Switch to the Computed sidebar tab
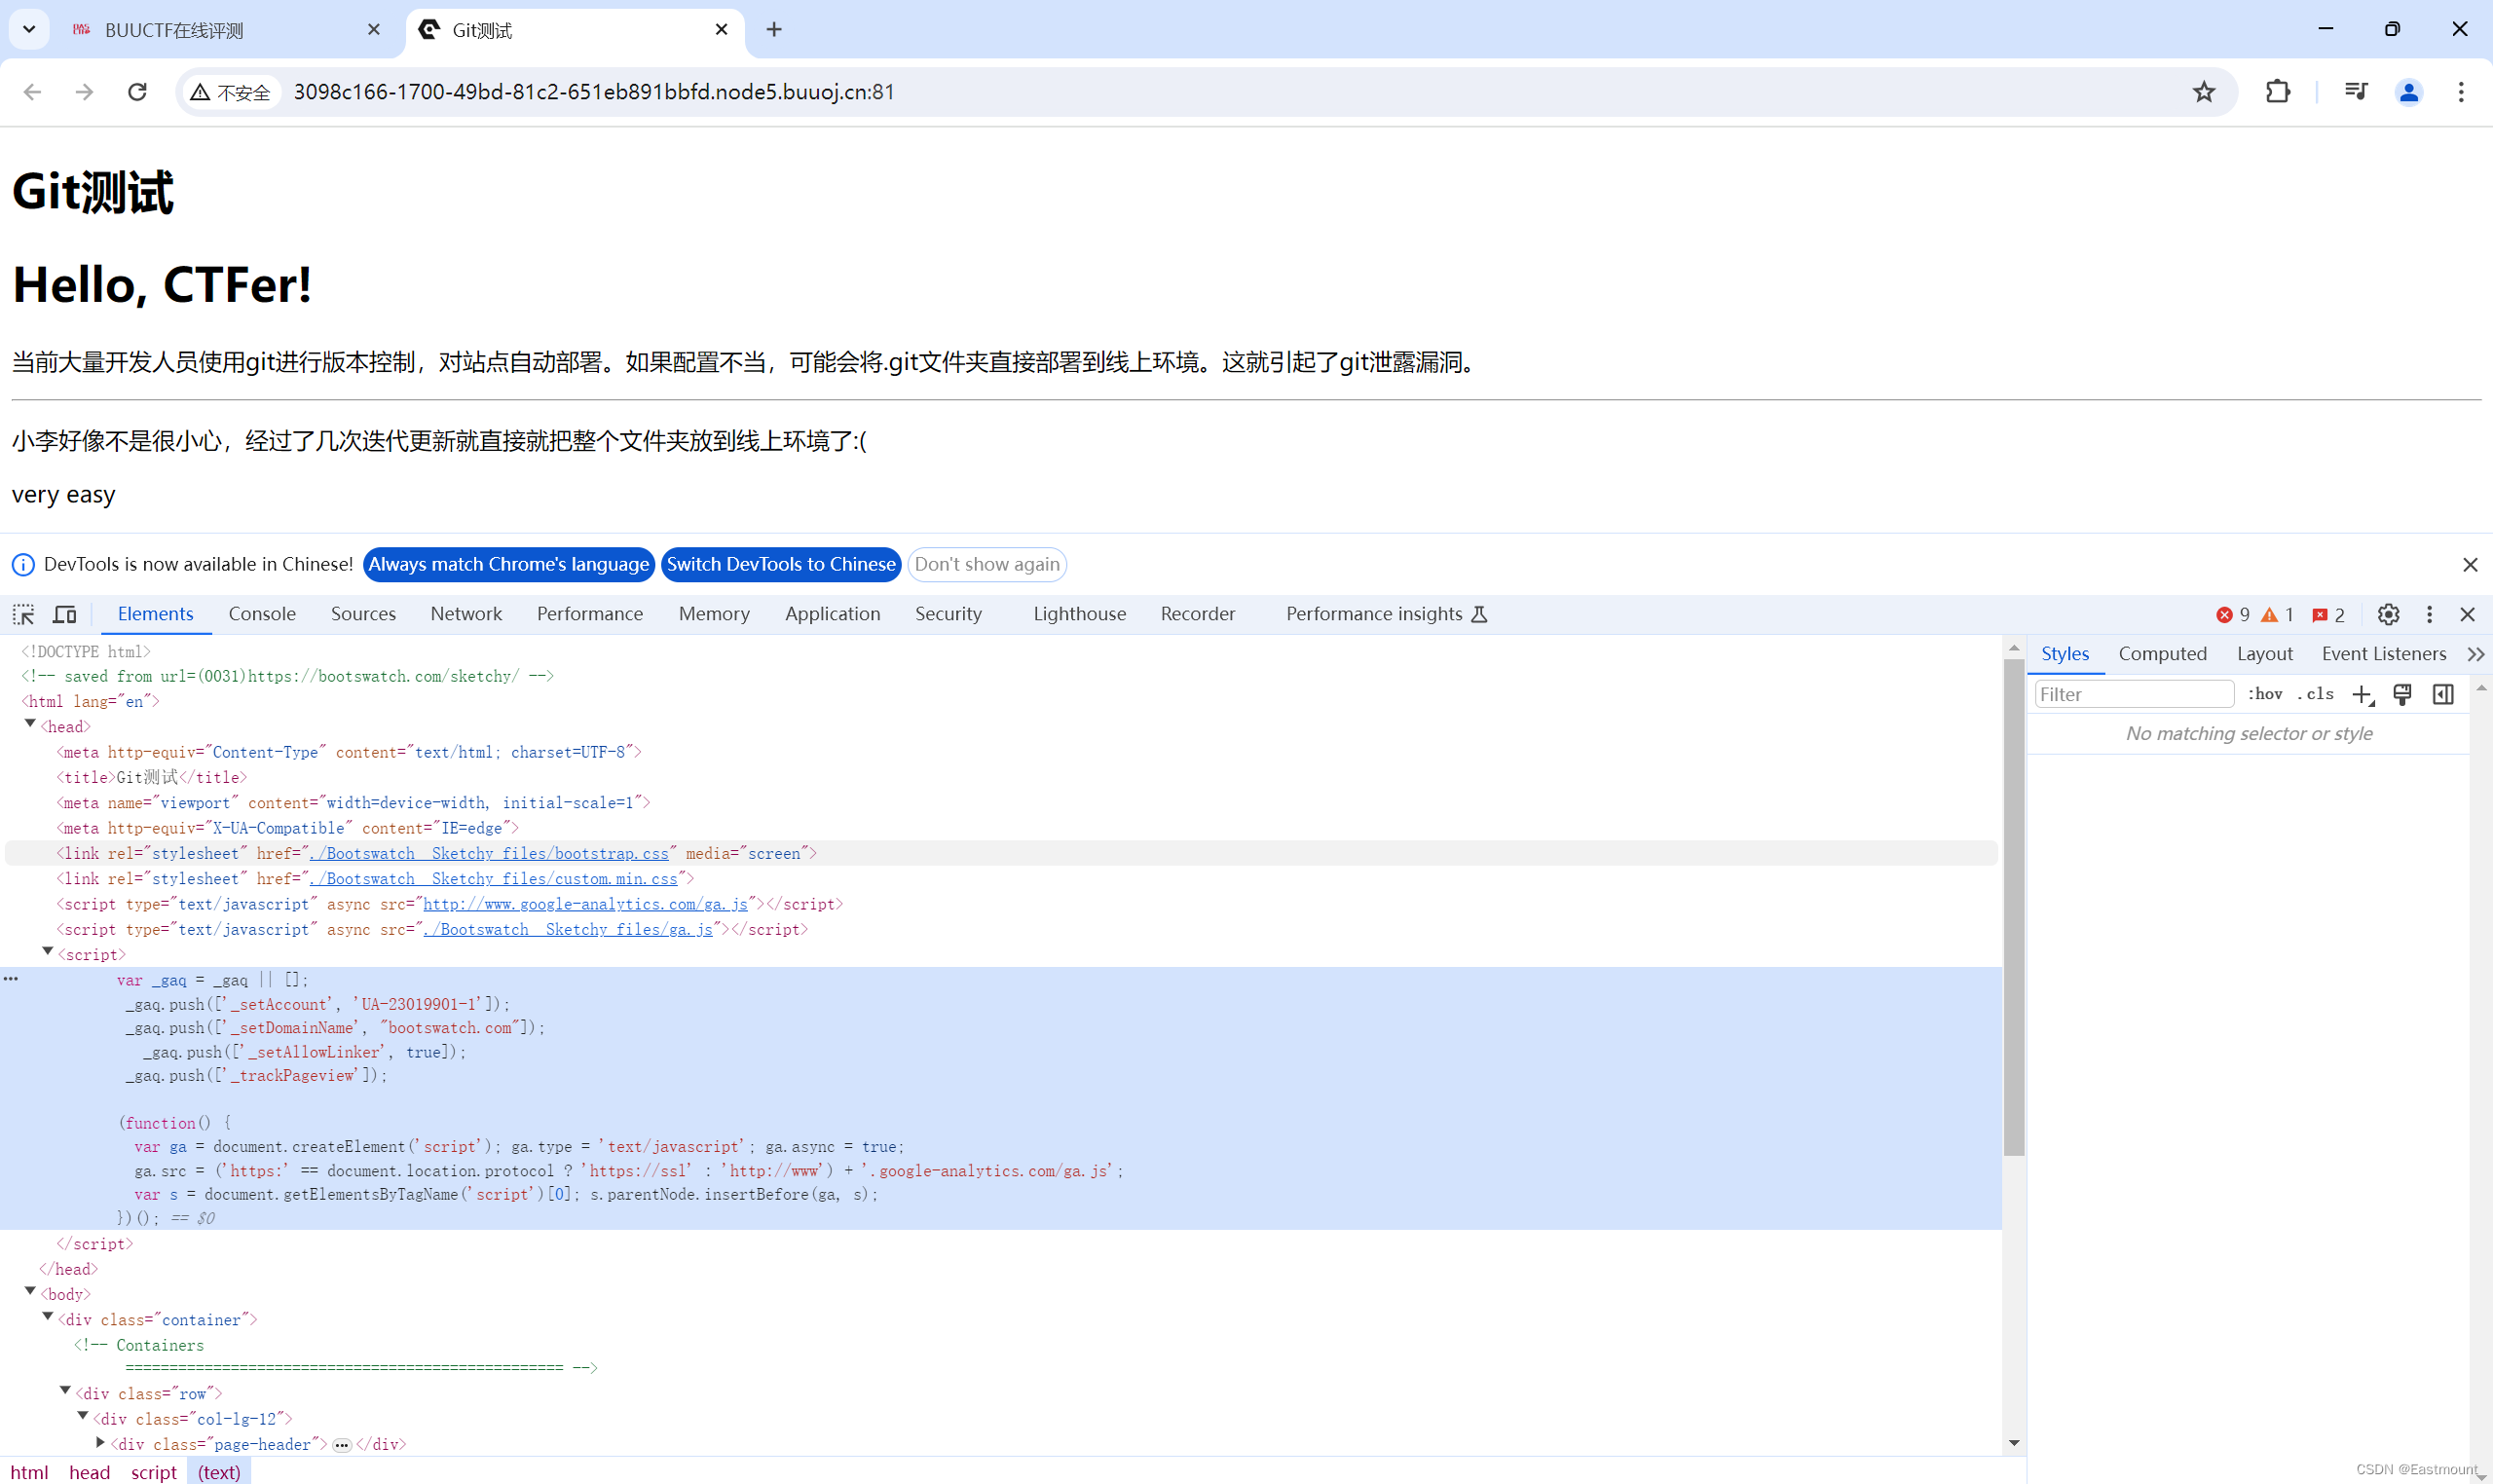2493x1484 pixels. (2162, 654)
